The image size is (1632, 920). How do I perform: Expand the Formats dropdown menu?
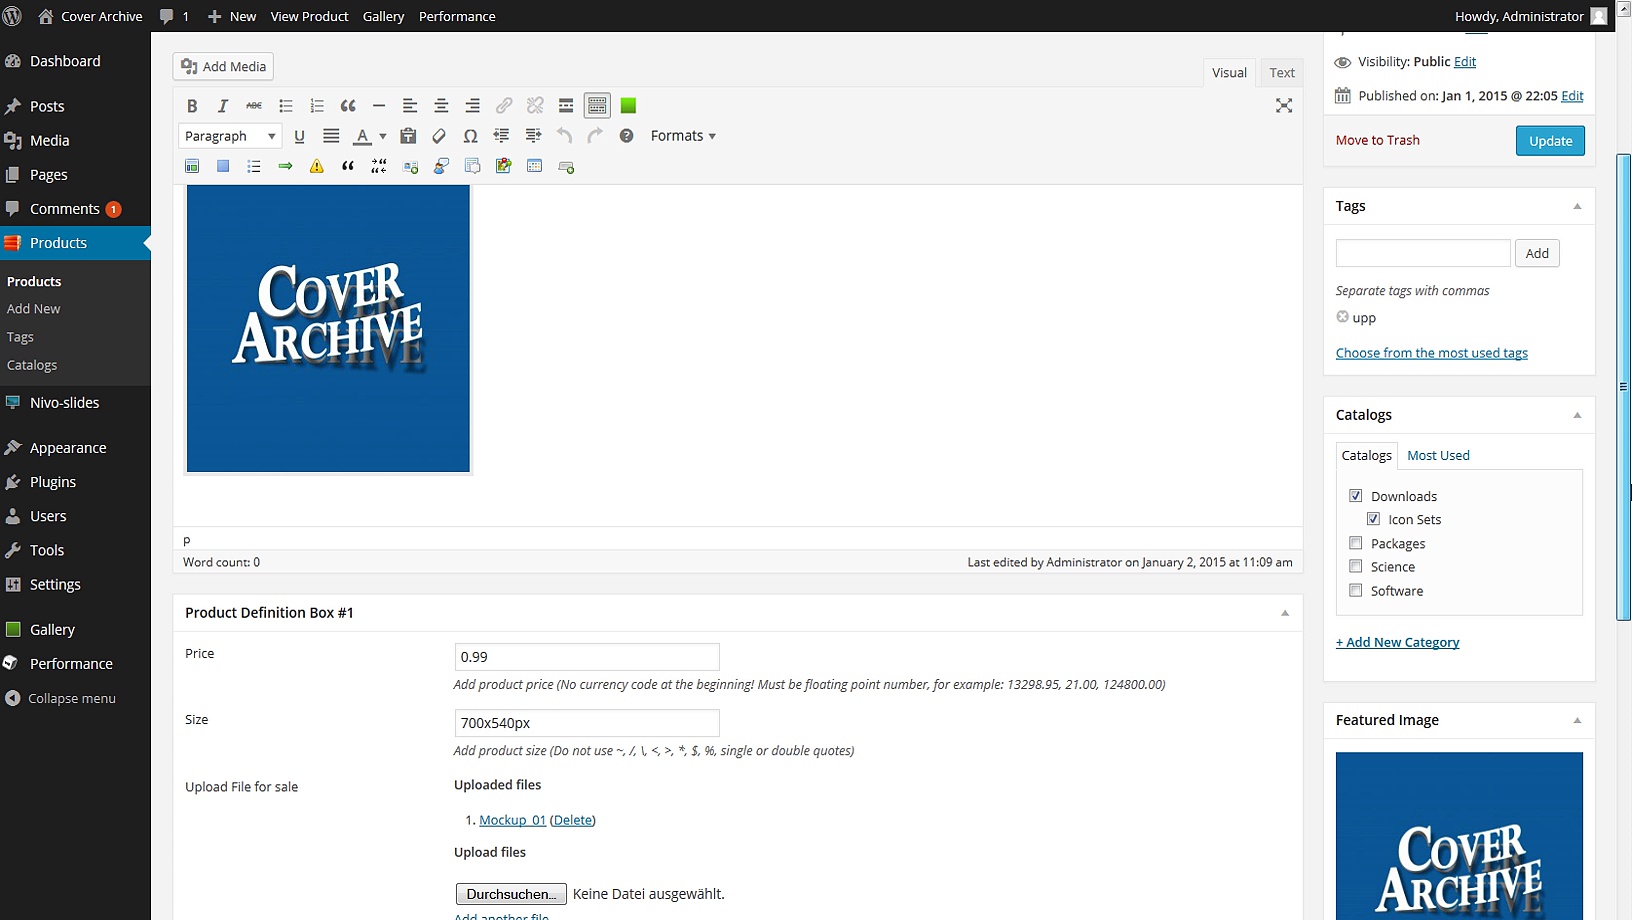(x=683, y=136)
